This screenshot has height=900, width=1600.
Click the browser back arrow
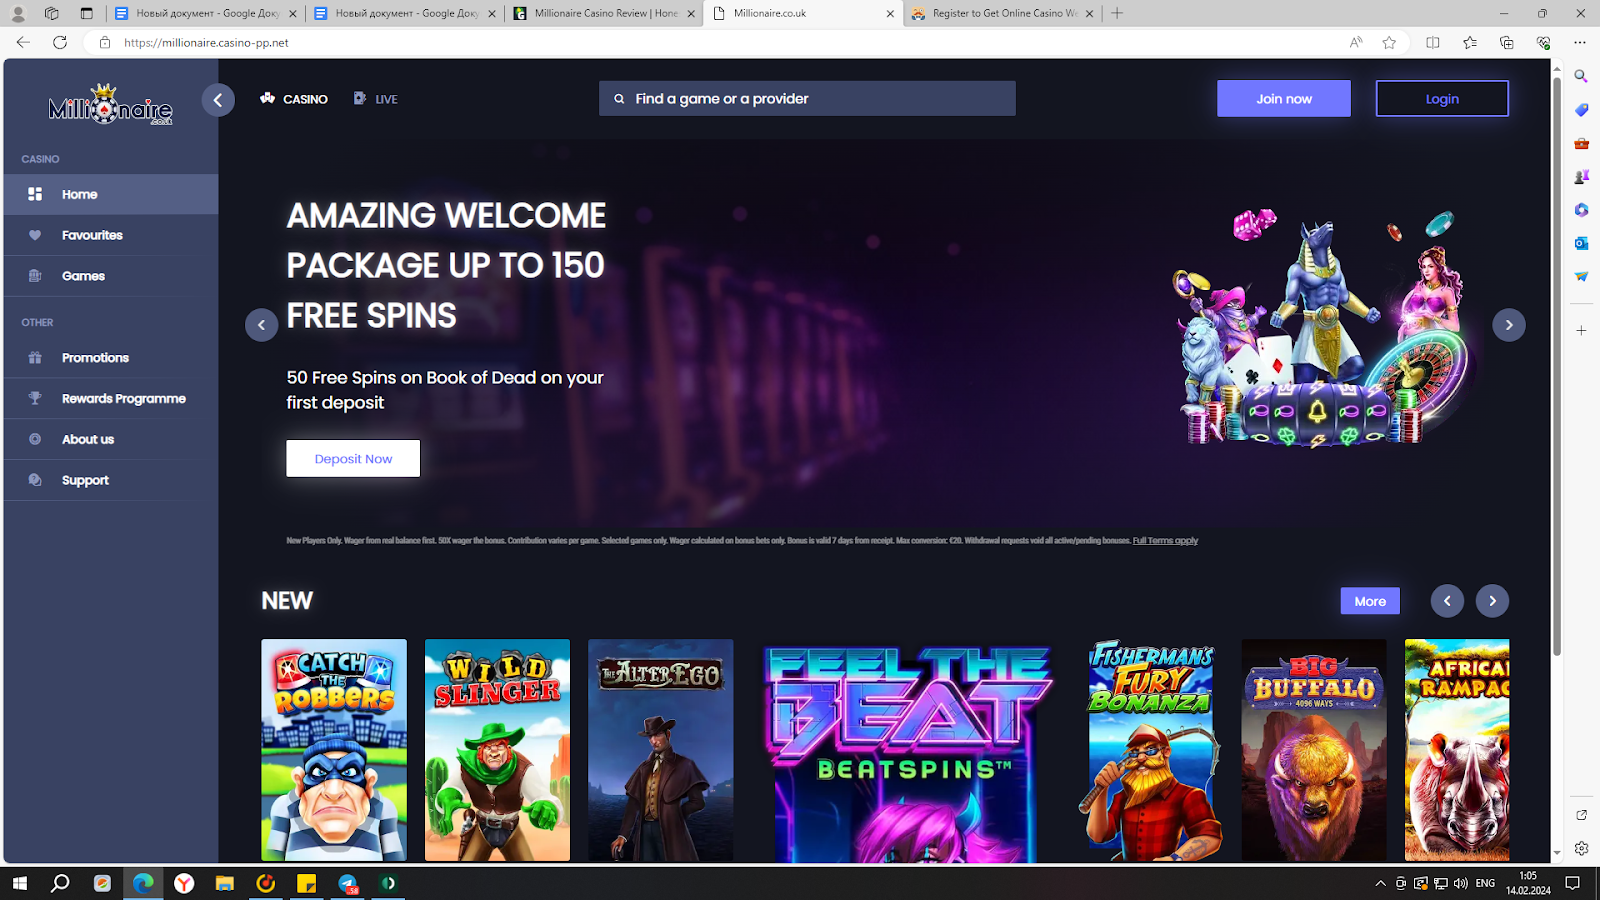point(23,42)
